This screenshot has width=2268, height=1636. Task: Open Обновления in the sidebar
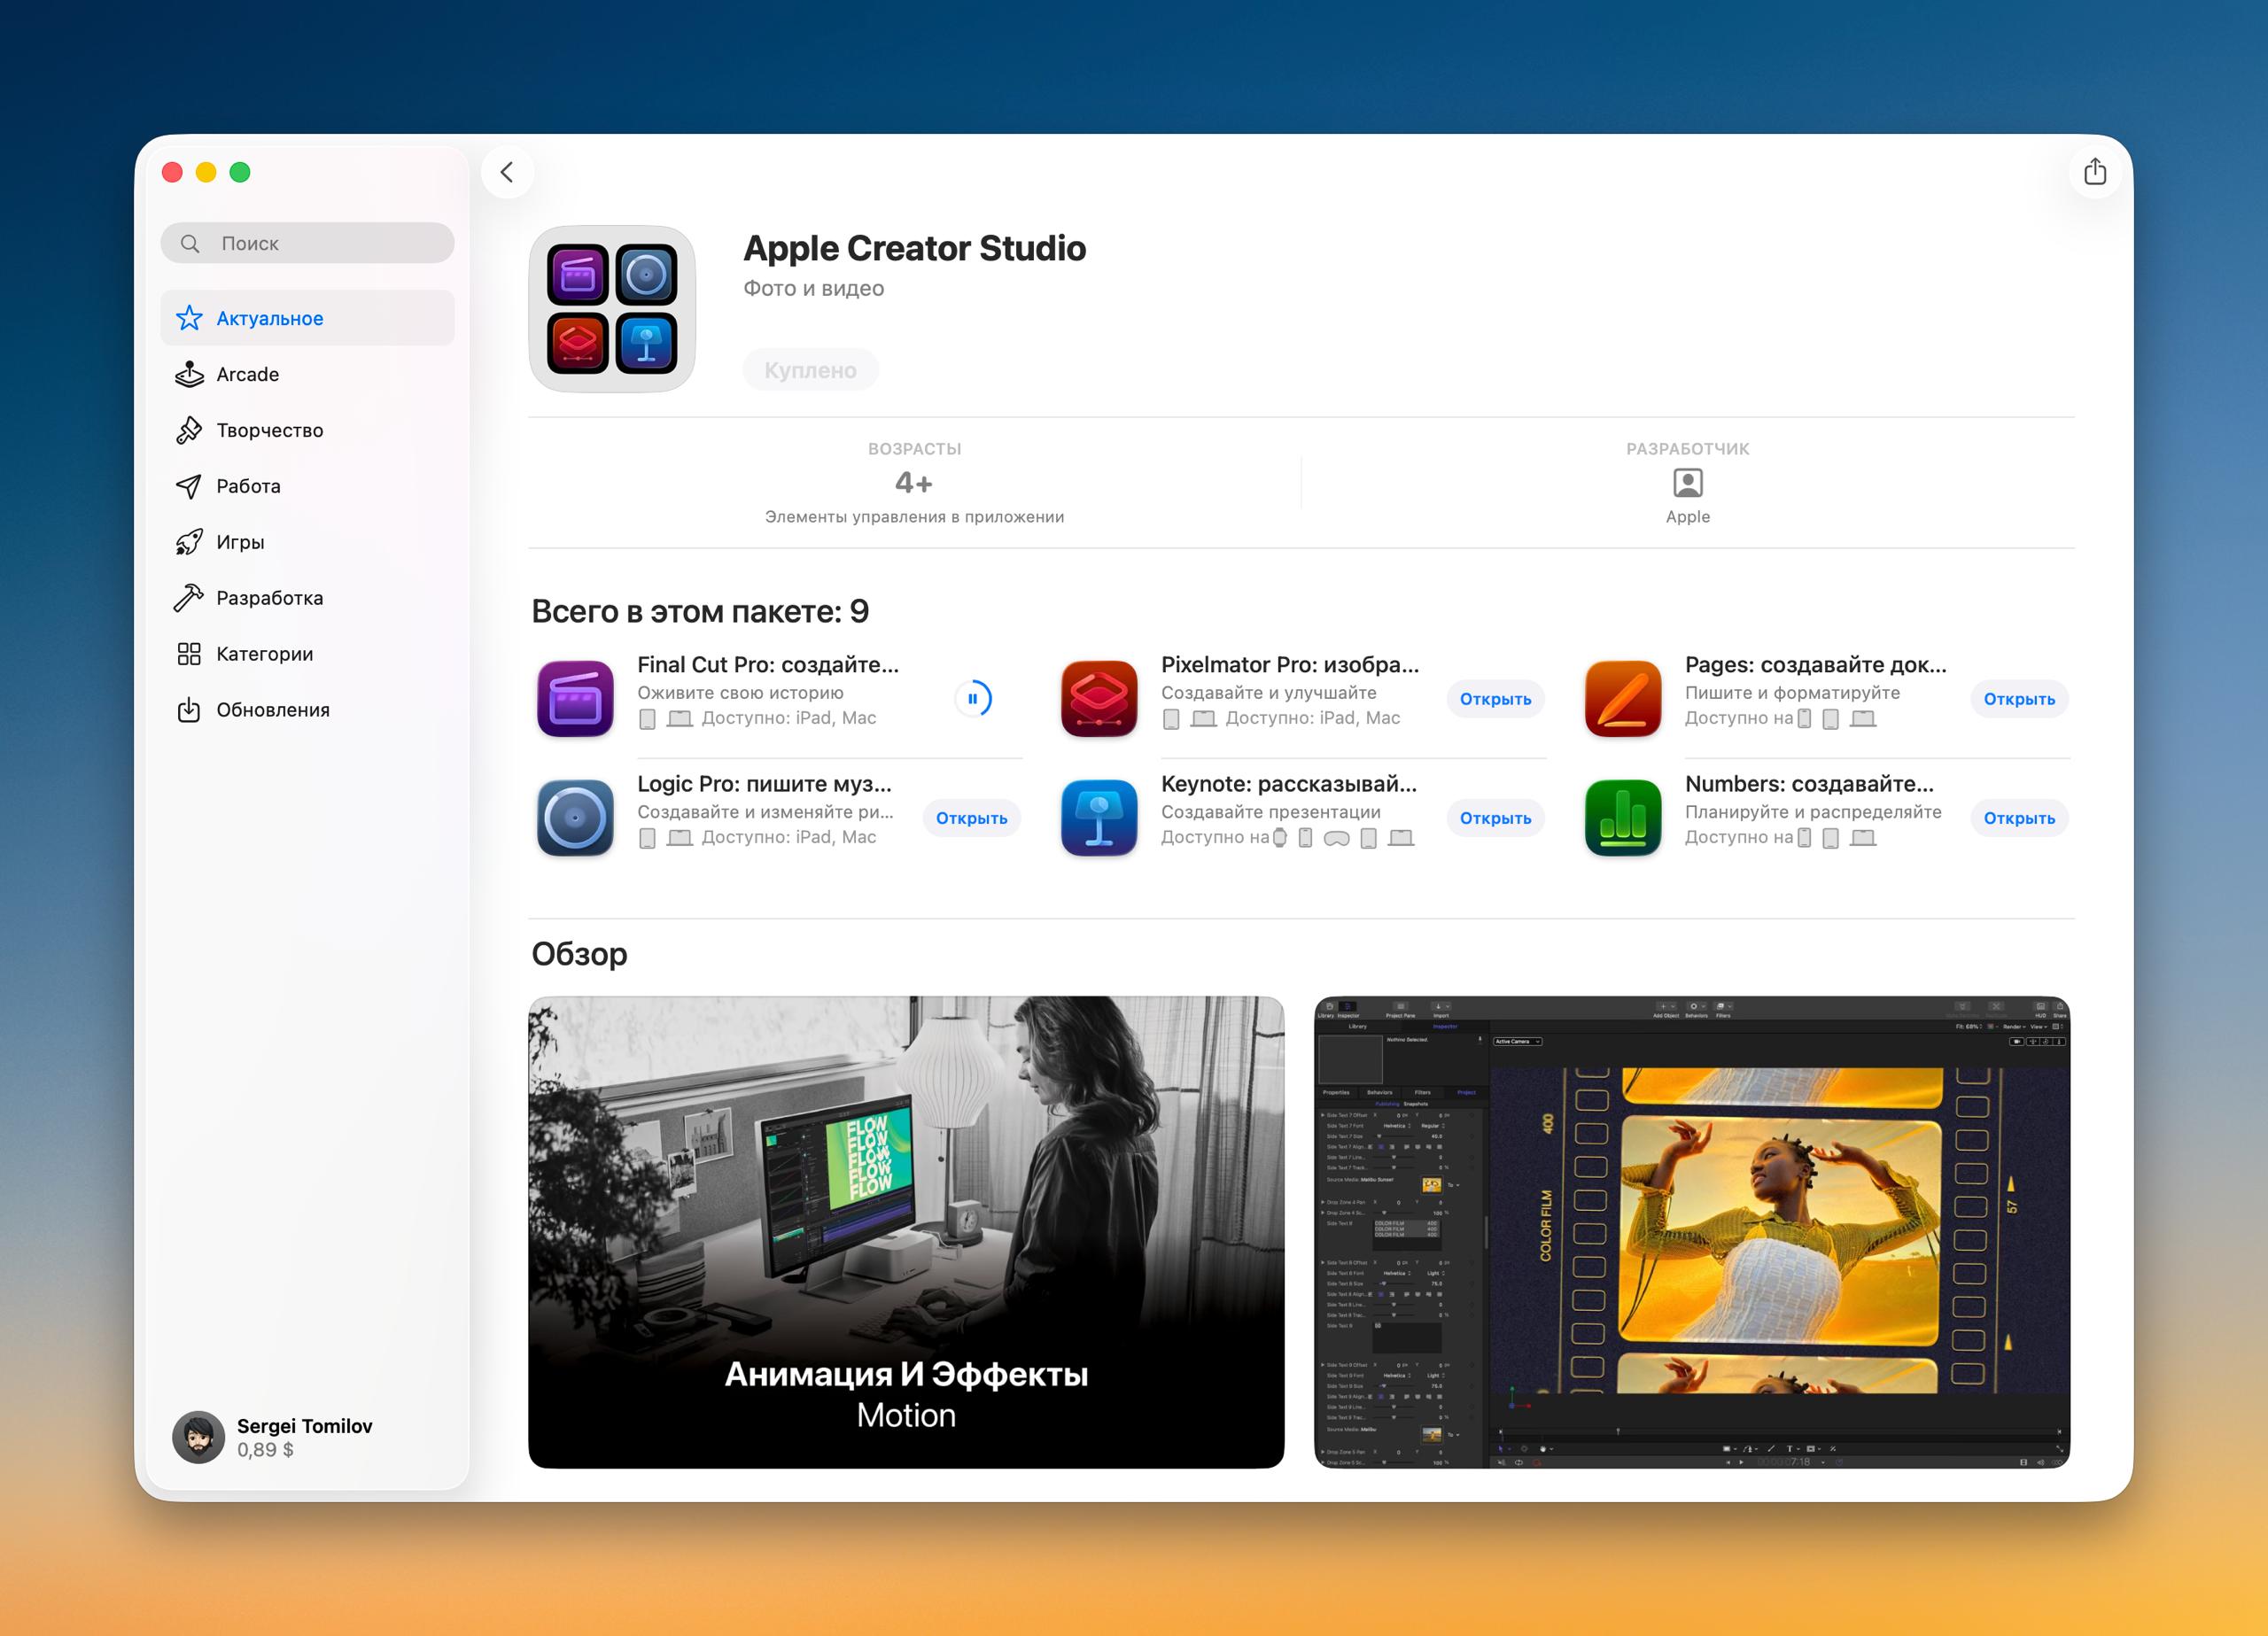[x=307, y=710]
